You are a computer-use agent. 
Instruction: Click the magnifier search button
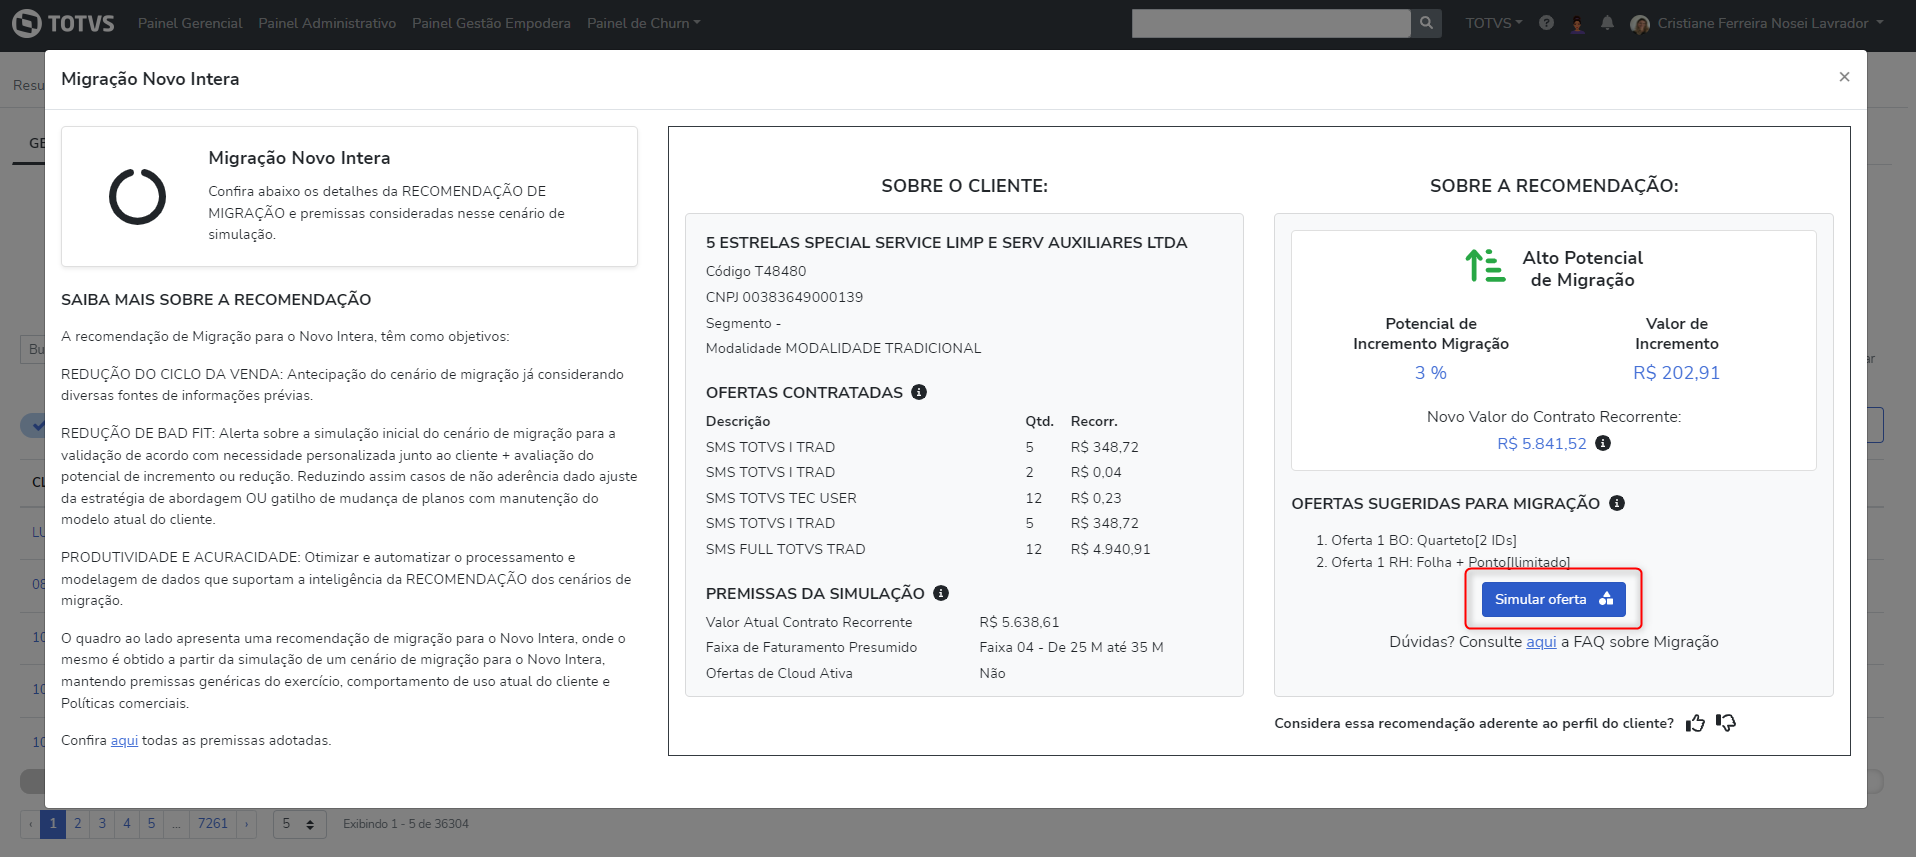pos(1426,23)
